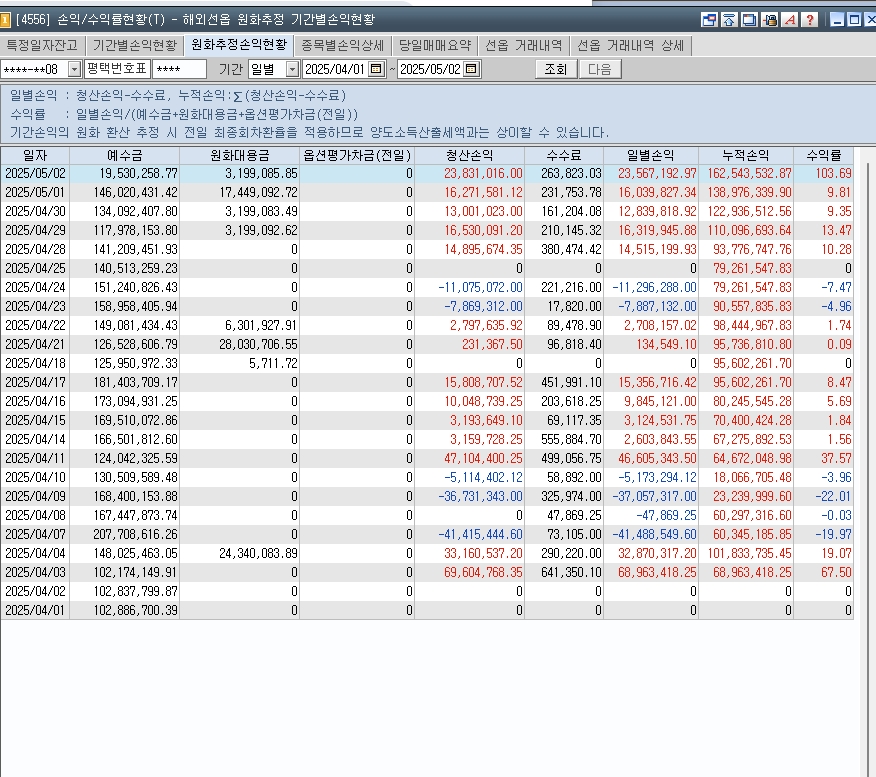The height and width of the screenshot is (777, 876).
Task: Click the deposit value 146,020,431.42
Action: point(135,193)
